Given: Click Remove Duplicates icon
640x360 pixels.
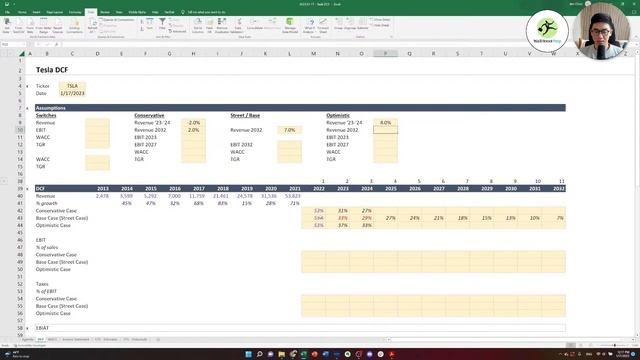Looking at the screenshot, I should (222, 25).
